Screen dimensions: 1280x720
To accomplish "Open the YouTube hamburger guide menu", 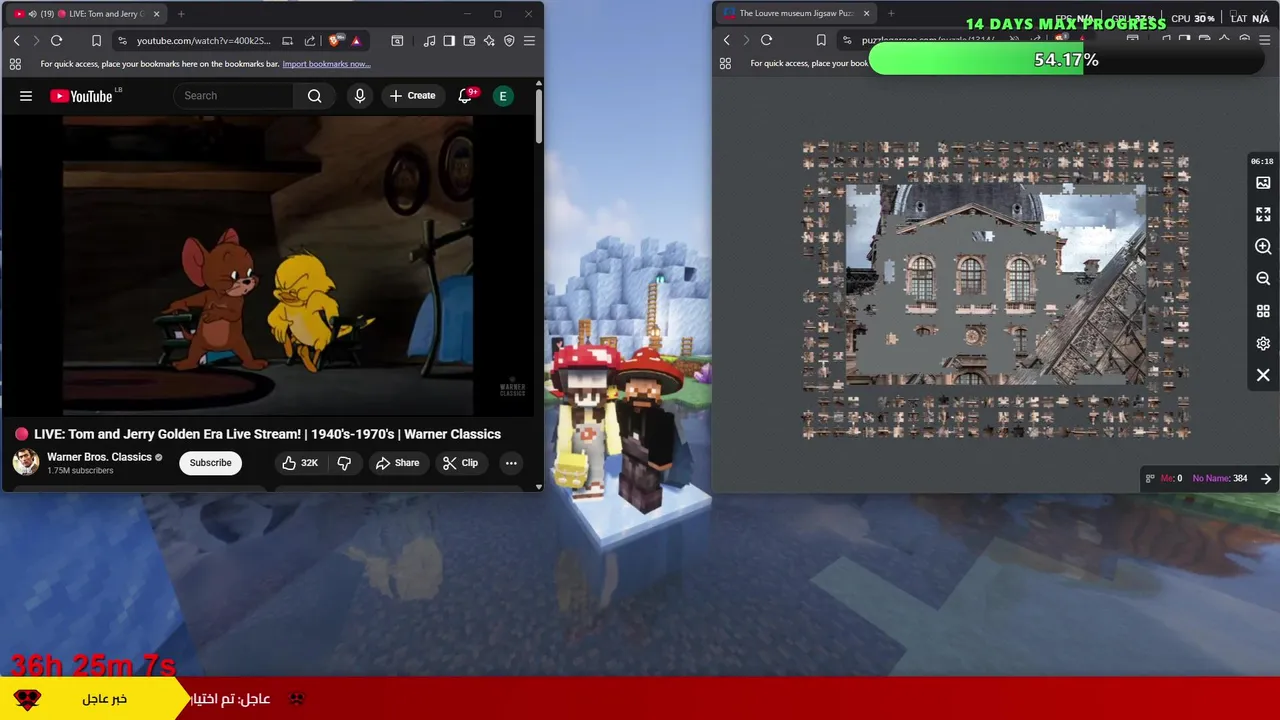I will click(x=26, y=96).
